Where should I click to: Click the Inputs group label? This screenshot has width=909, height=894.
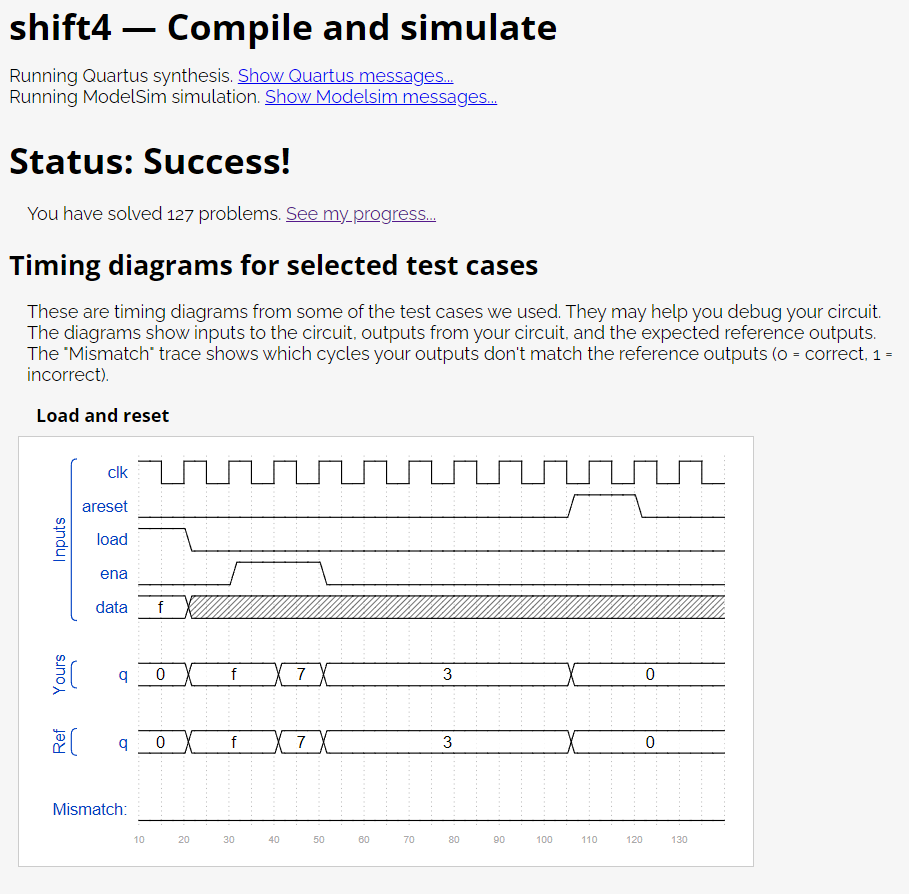coord(59,540)
